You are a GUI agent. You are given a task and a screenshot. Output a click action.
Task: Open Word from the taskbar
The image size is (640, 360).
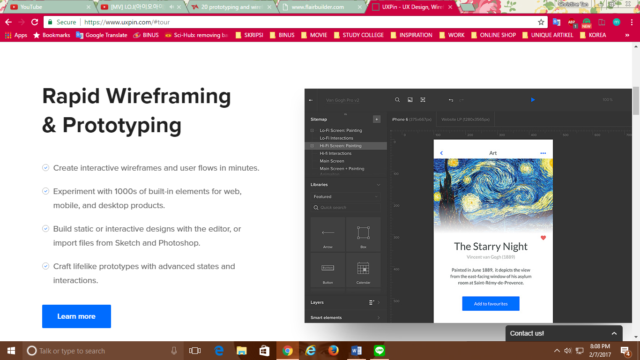(x=356, y=351)
